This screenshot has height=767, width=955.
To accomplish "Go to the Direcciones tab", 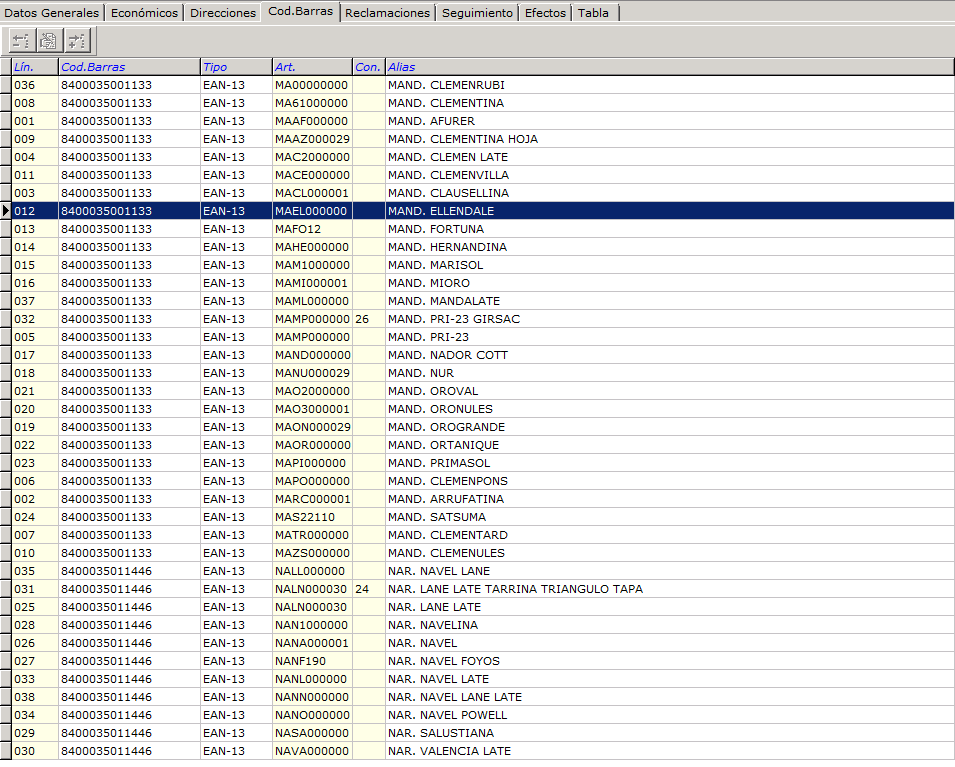I will point(223,13).
